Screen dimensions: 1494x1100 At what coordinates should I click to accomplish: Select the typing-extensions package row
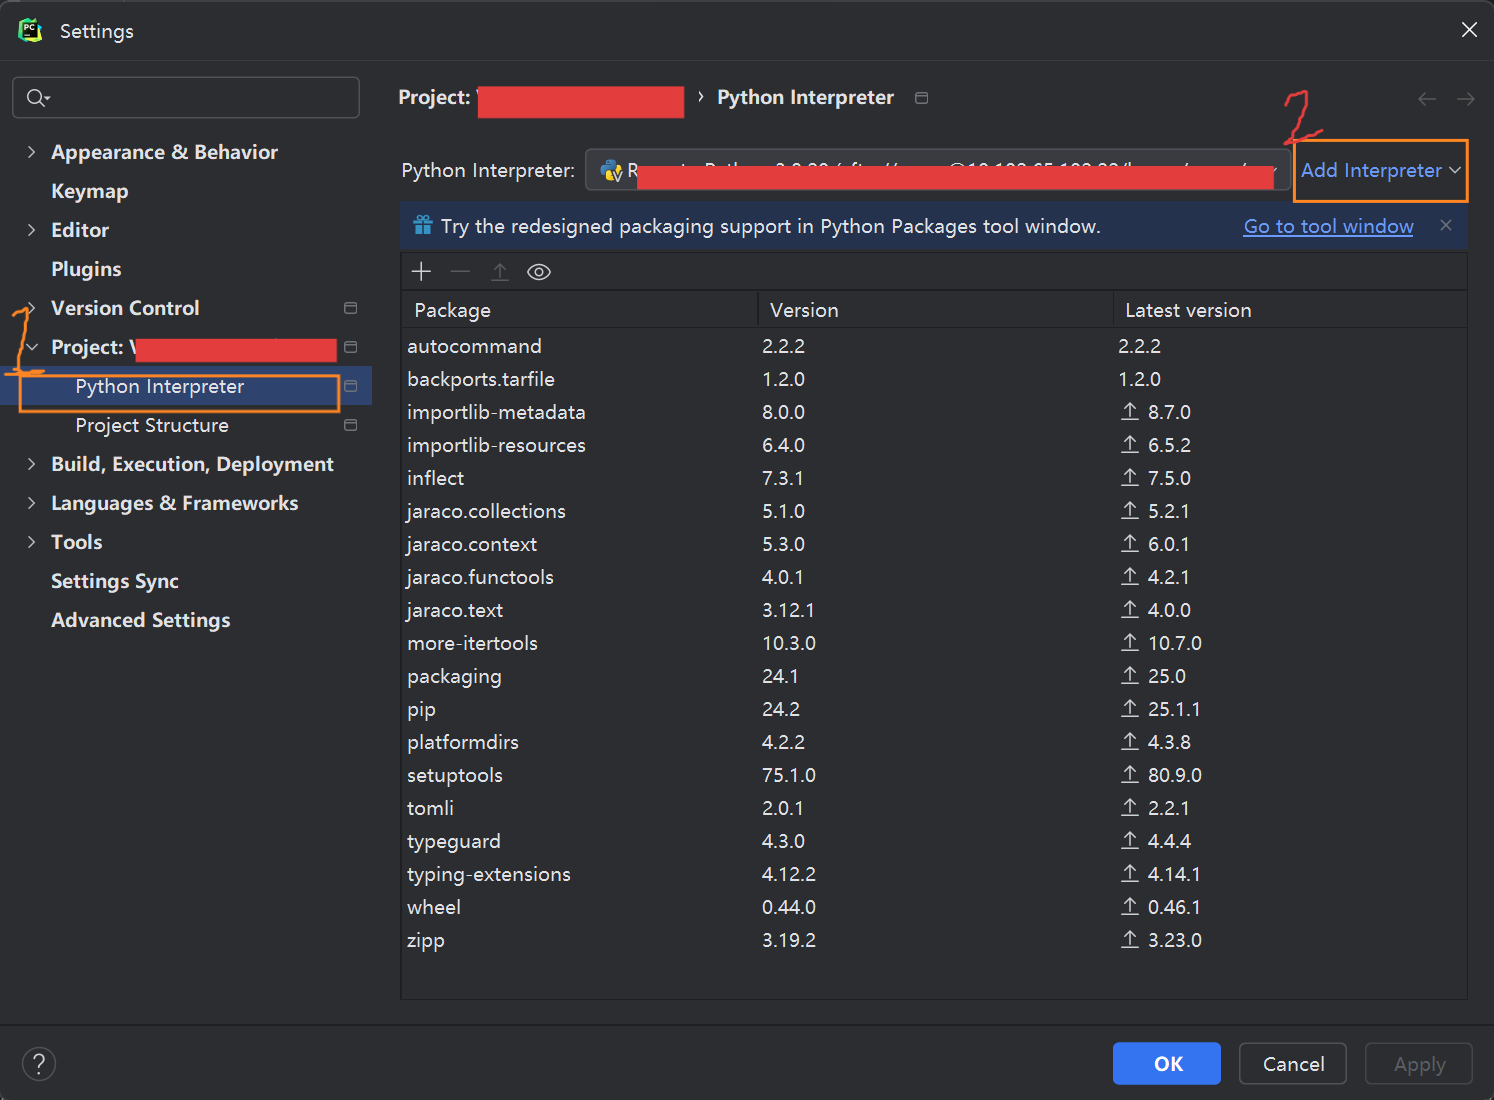[934, 874]
